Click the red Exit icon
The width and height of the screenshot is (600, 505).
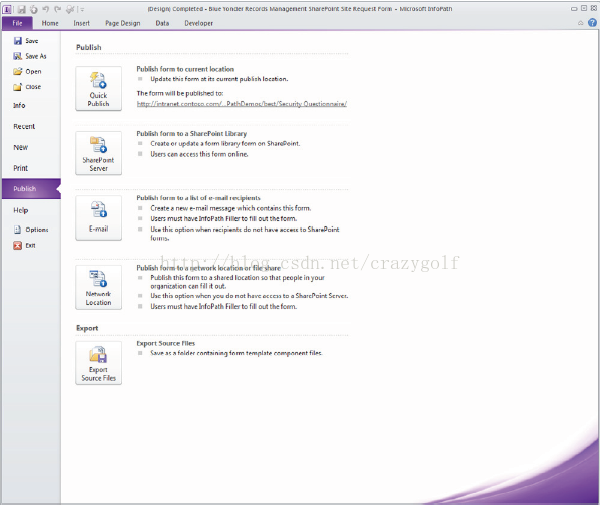tap(18, 245)
